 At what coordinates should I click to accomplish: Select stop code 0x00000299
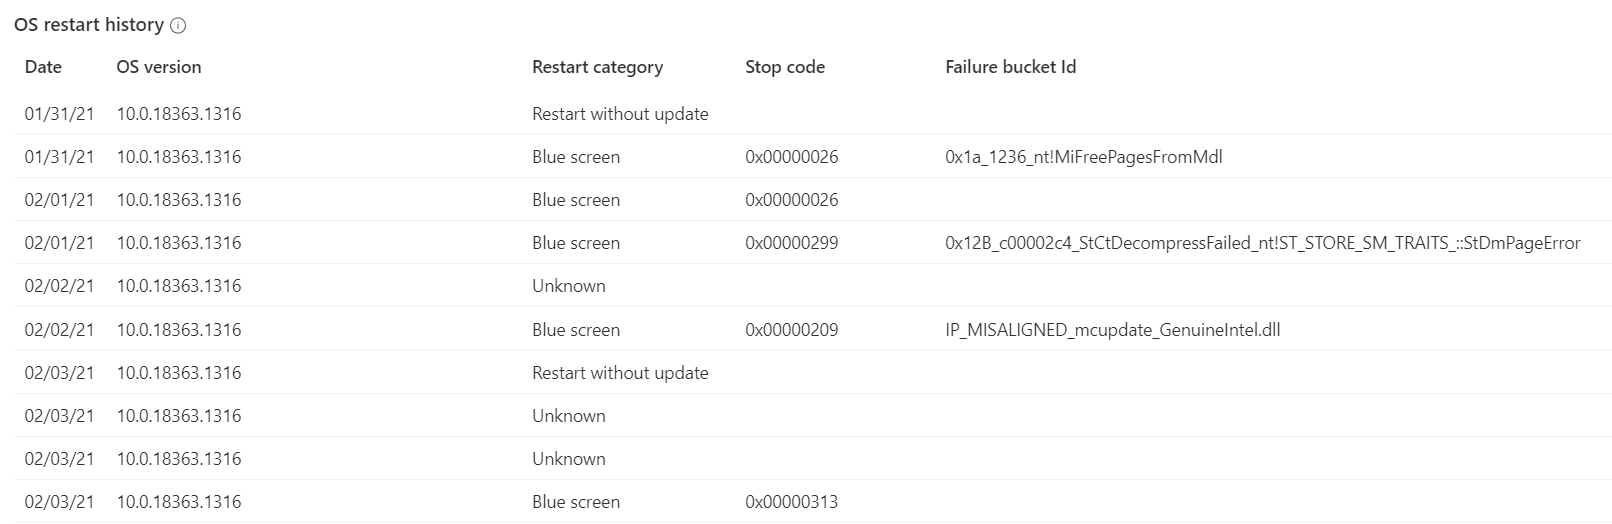pyautogui.click(x=791, y=243)
